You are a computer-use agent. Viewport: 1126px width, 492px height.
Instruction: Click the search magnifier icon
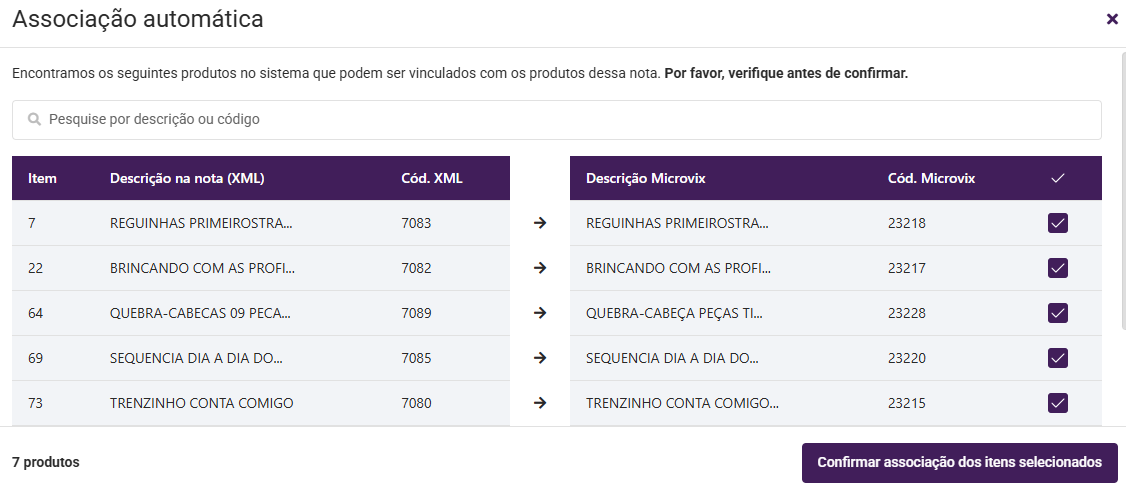[x=34, y=119]
